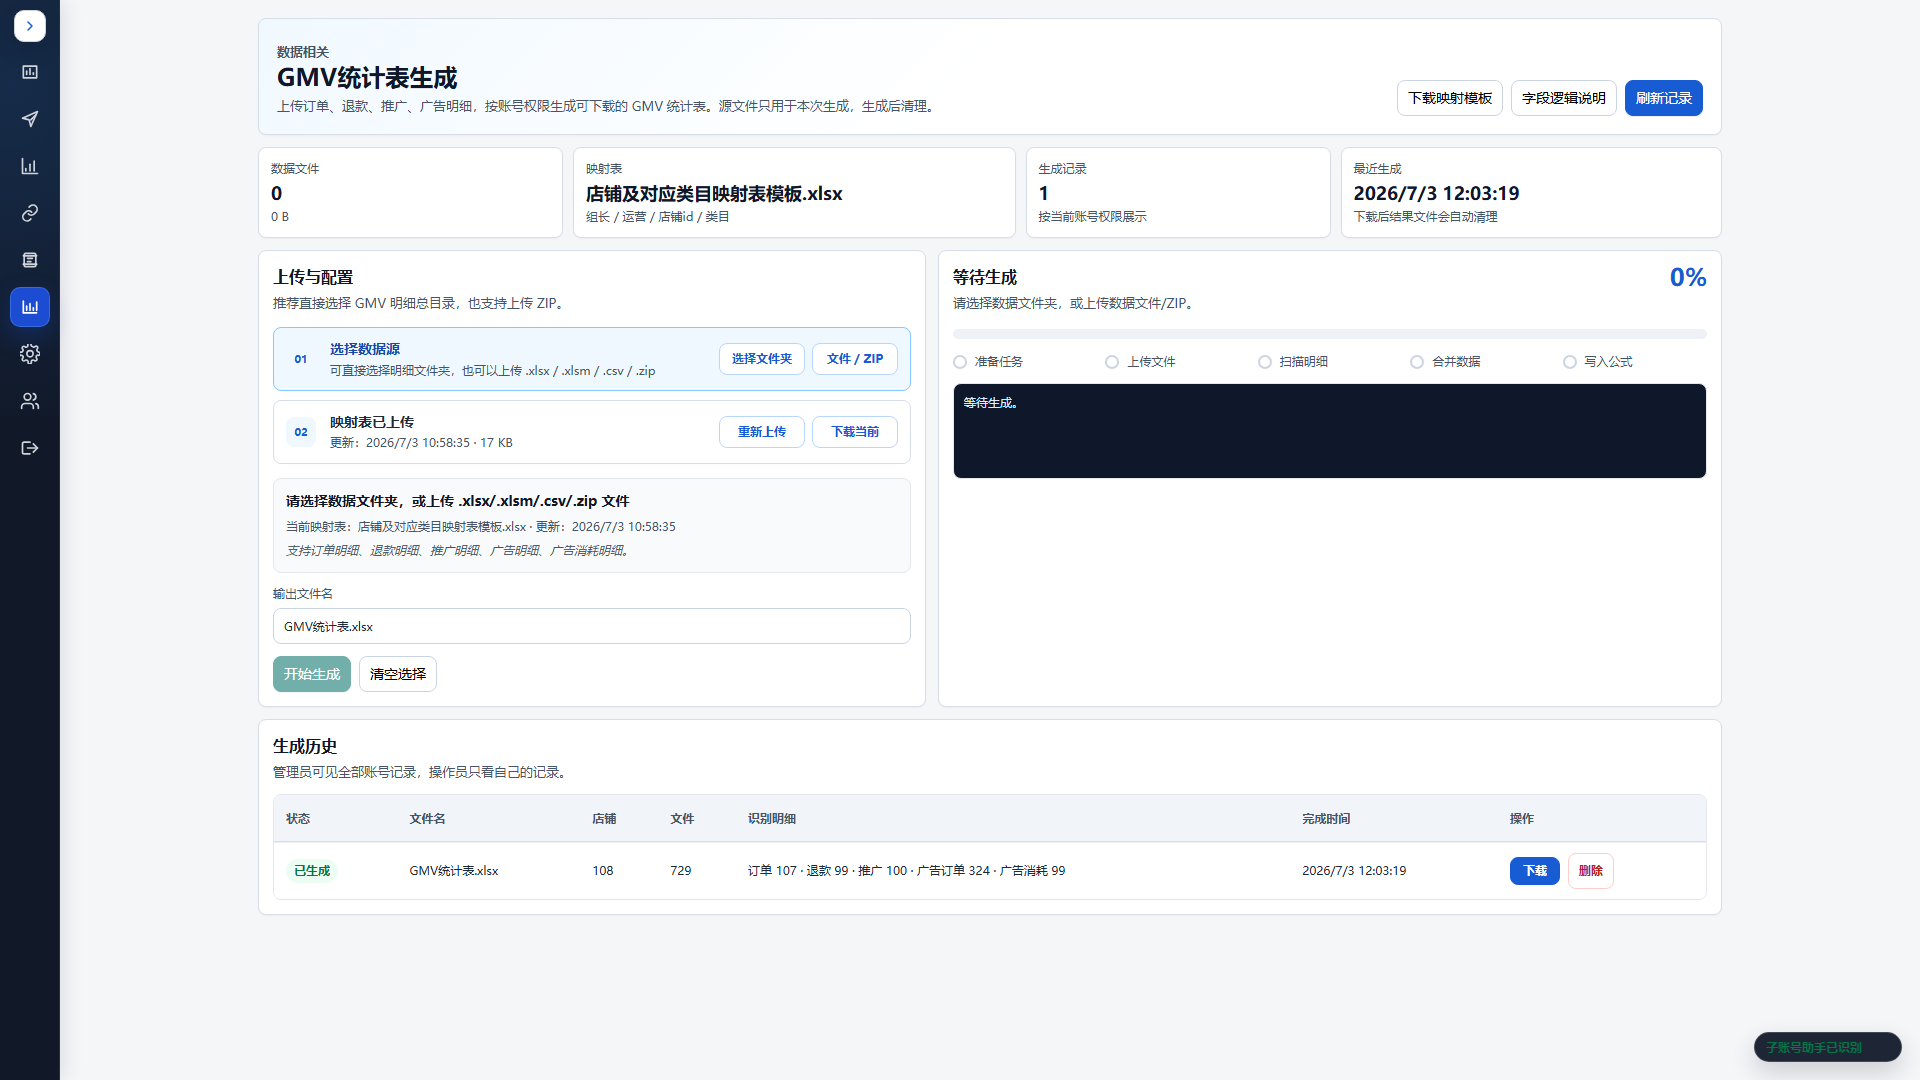Click the 识别明细 text starting 订单 107

[x=906, y=871]
